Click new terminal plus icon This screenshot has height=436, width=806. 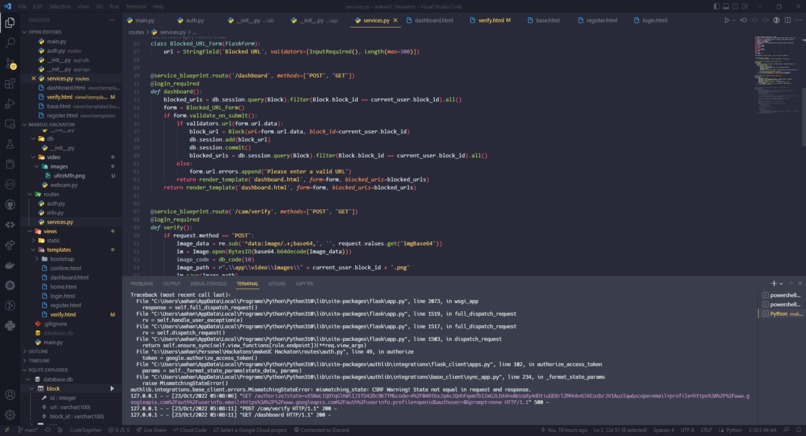pos(774,283)
